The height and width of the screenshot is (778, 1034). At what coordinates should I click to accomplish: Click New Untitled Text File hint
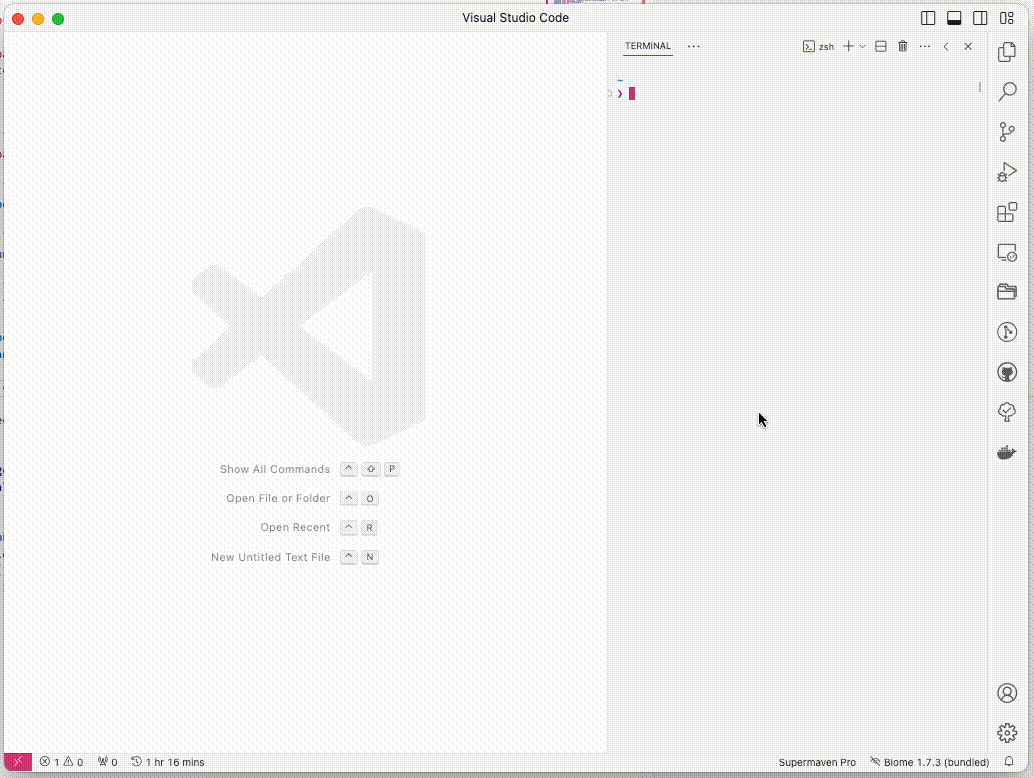[270, 557]
